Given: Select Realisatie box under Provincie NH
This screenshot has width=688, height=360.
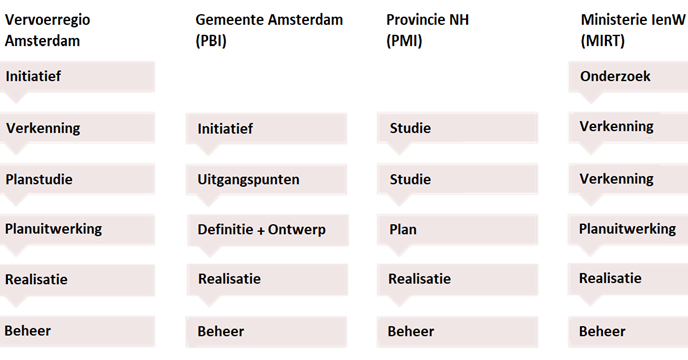Looking at the screenshot, I should (458, 279).
